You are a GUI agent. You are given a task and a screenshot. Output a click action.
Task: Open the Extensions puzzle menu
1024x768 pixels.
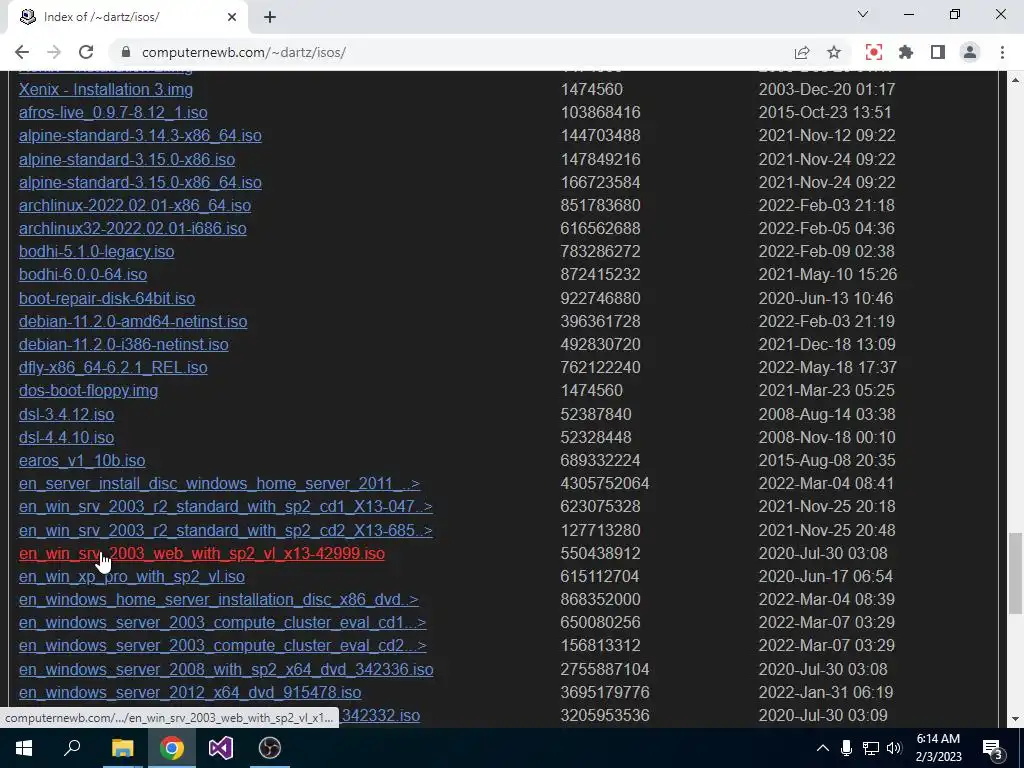(906, 52)
